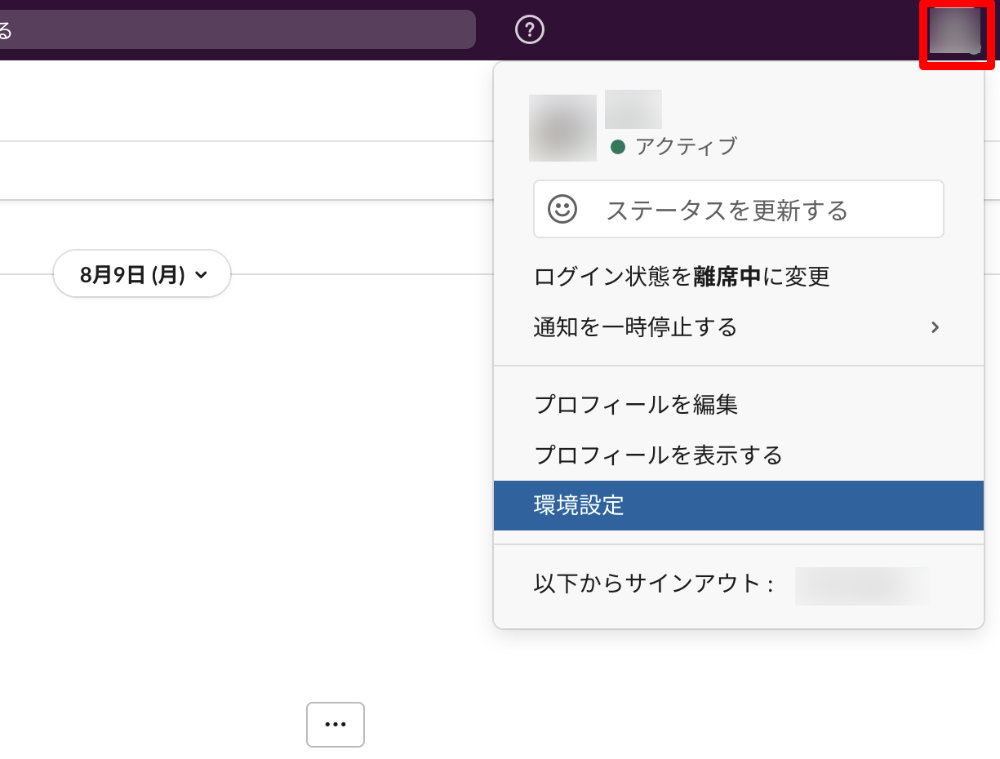Click the blurred workspace name beside sign out

[861, 586]
